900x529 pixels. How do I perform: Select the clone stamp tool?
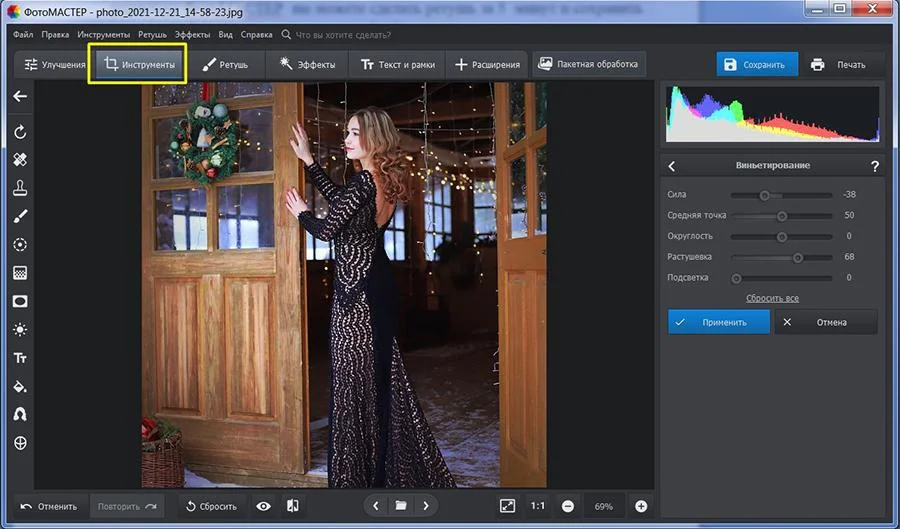(20, 188)
